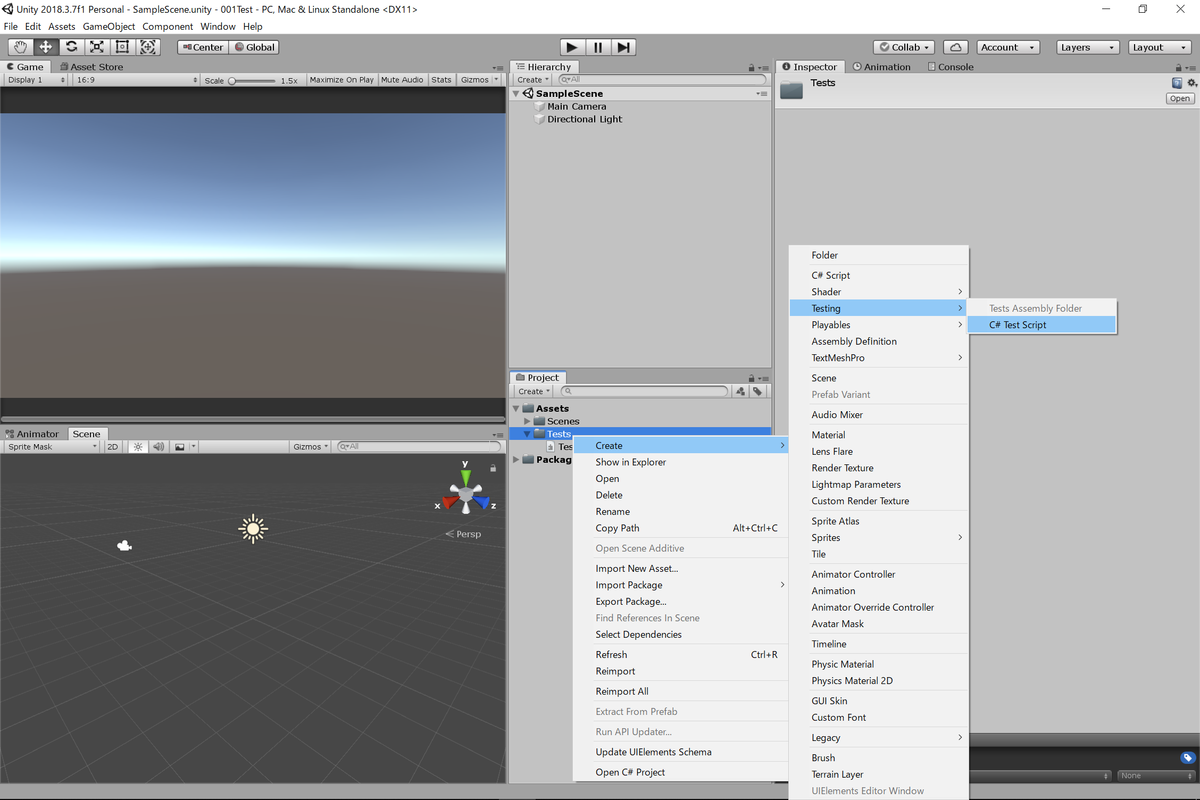Open the GameObject menu

click(108, 26)
